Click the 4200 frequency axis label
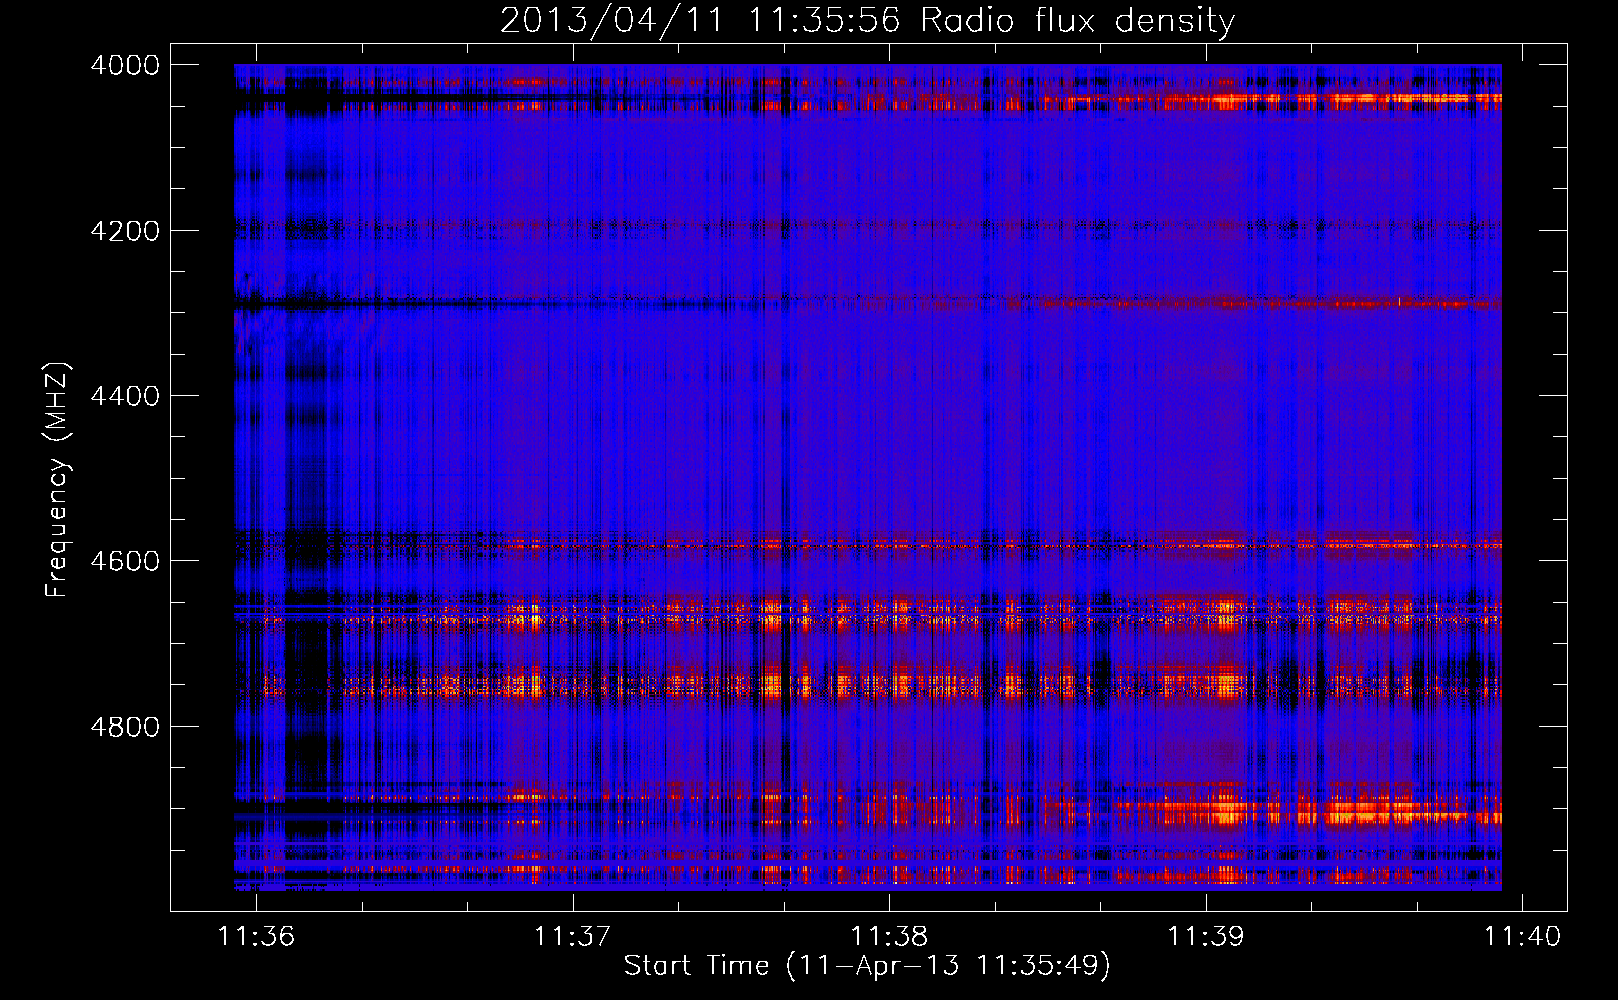The height and width of the screenshot is (1000, 1618). tap(125, 230)
